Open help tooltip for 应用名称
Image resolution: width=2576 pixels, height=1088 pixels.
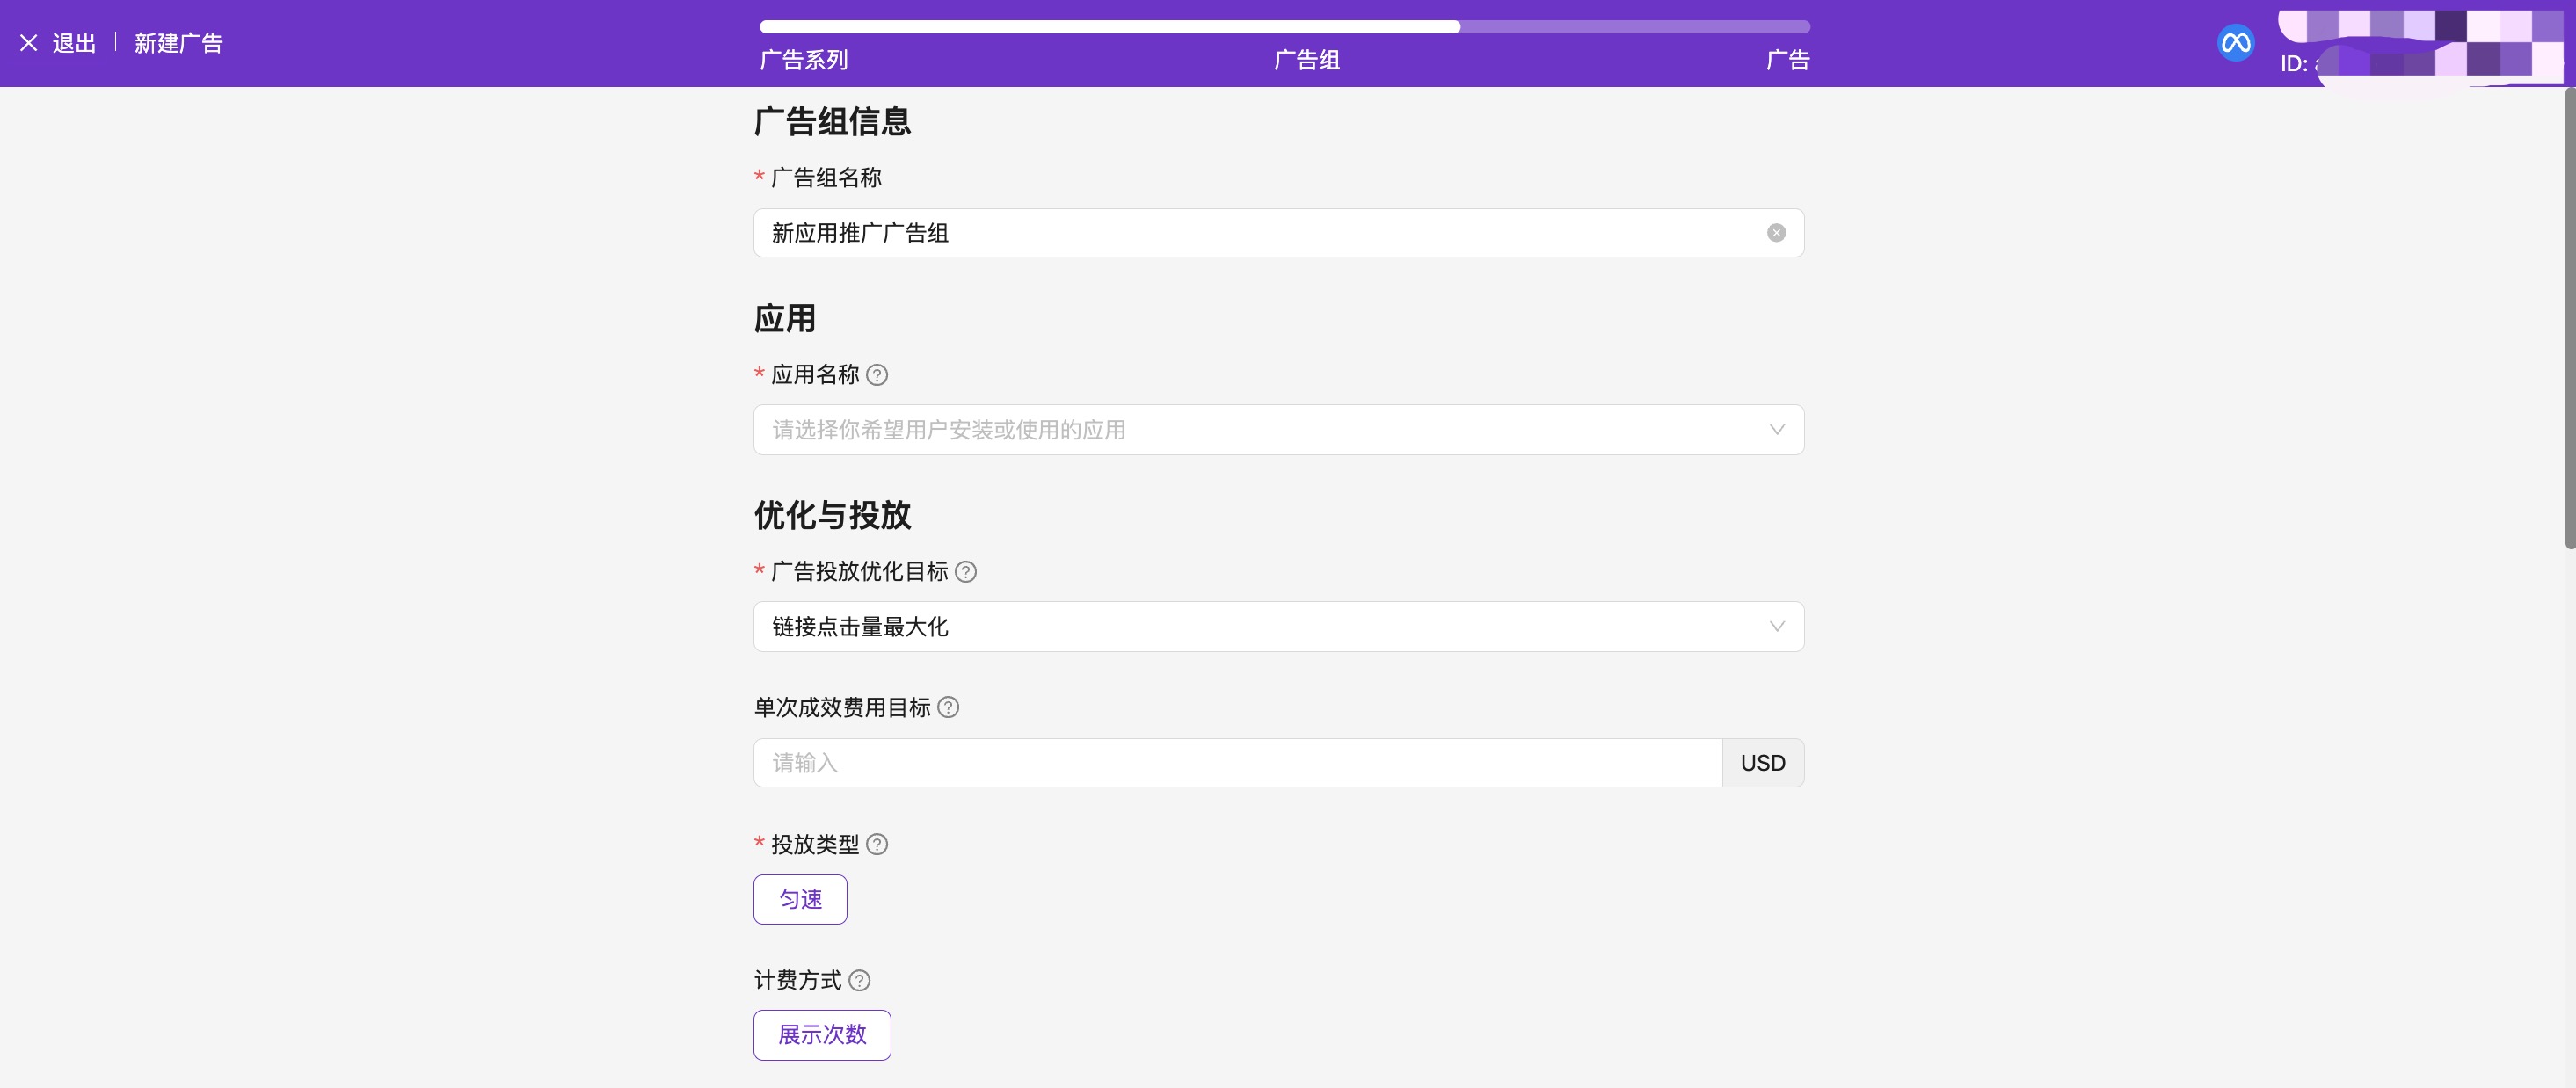(x=877, y=375)
